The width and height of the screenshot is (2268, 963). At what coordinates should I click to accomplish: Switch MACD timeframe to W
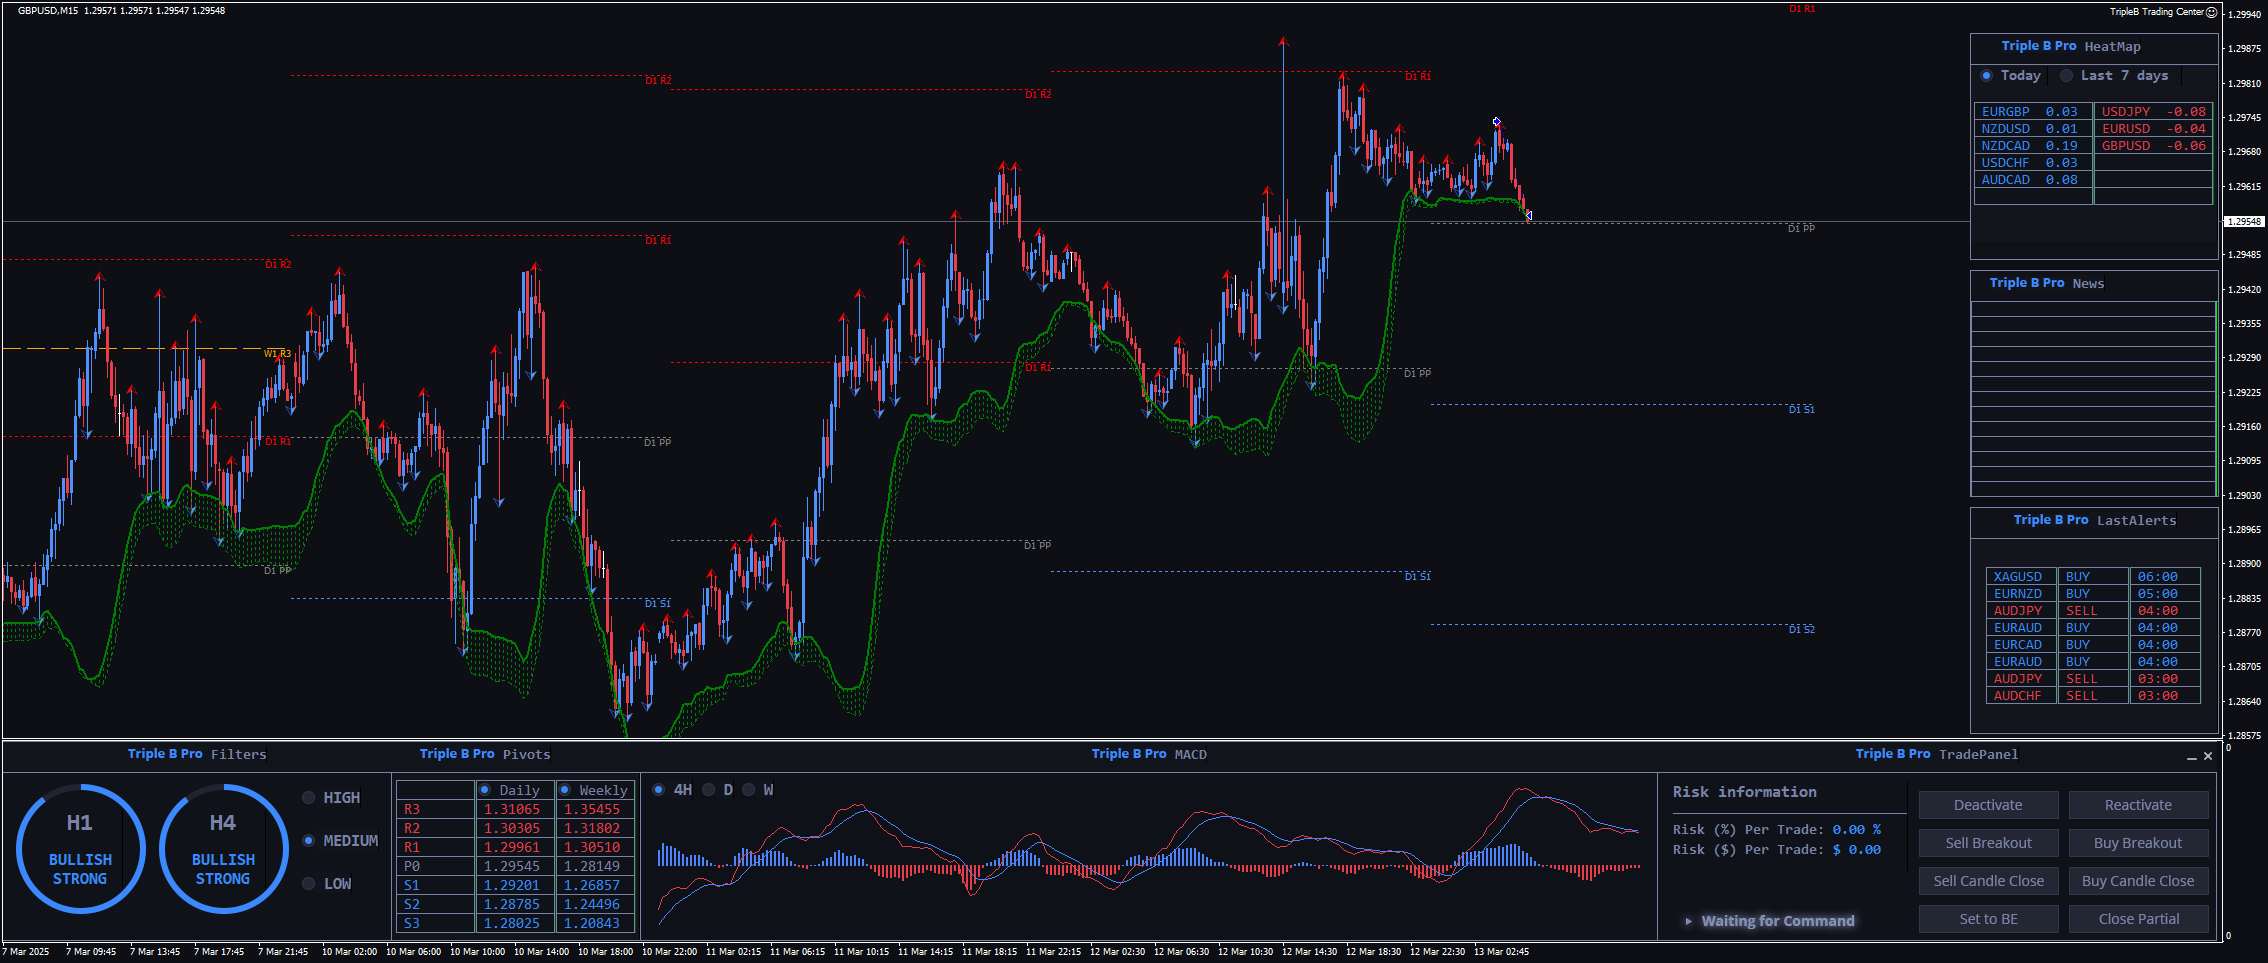click(749, 790)
